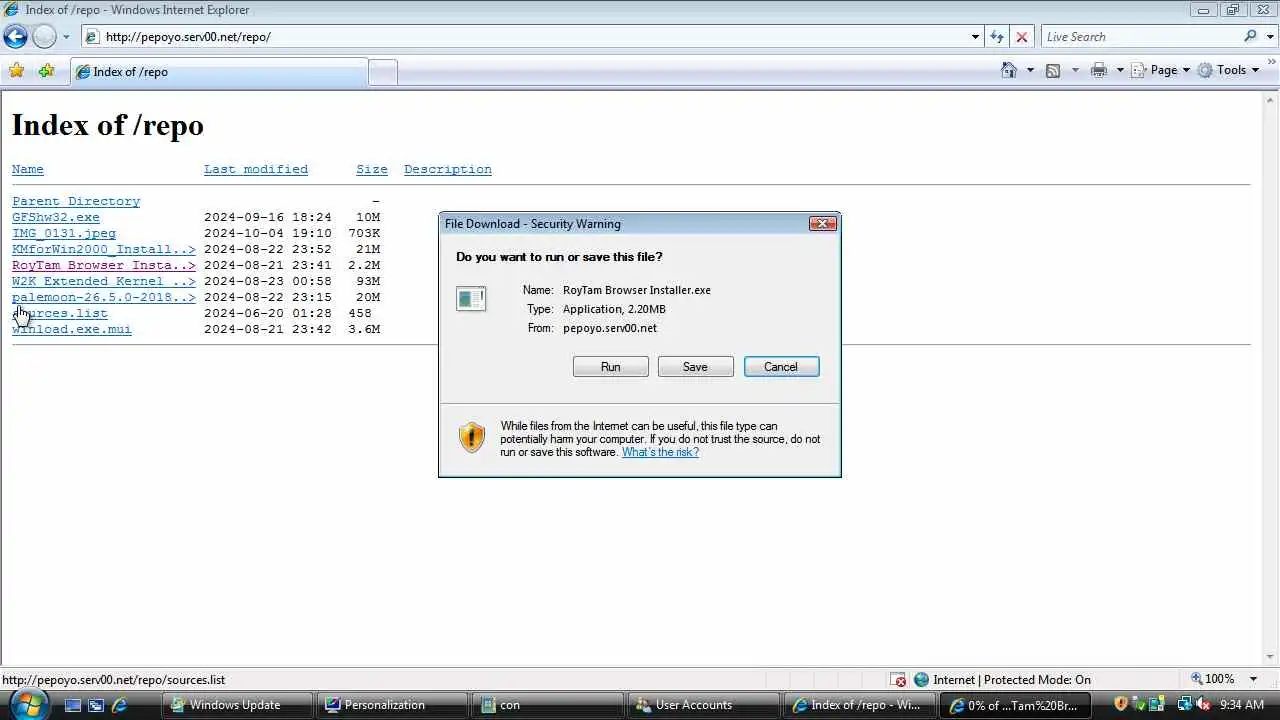Open the Page menu
This screenshot has height=720, width=1280.
click(1161, 70)
